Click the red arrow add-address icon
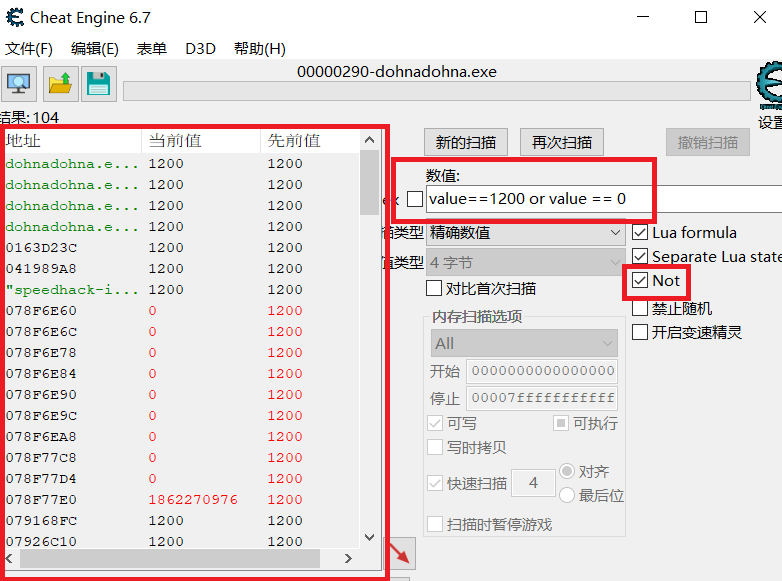The height and width of the screenshot is (581, 782). pyautogui.click(x=400, y=553)
